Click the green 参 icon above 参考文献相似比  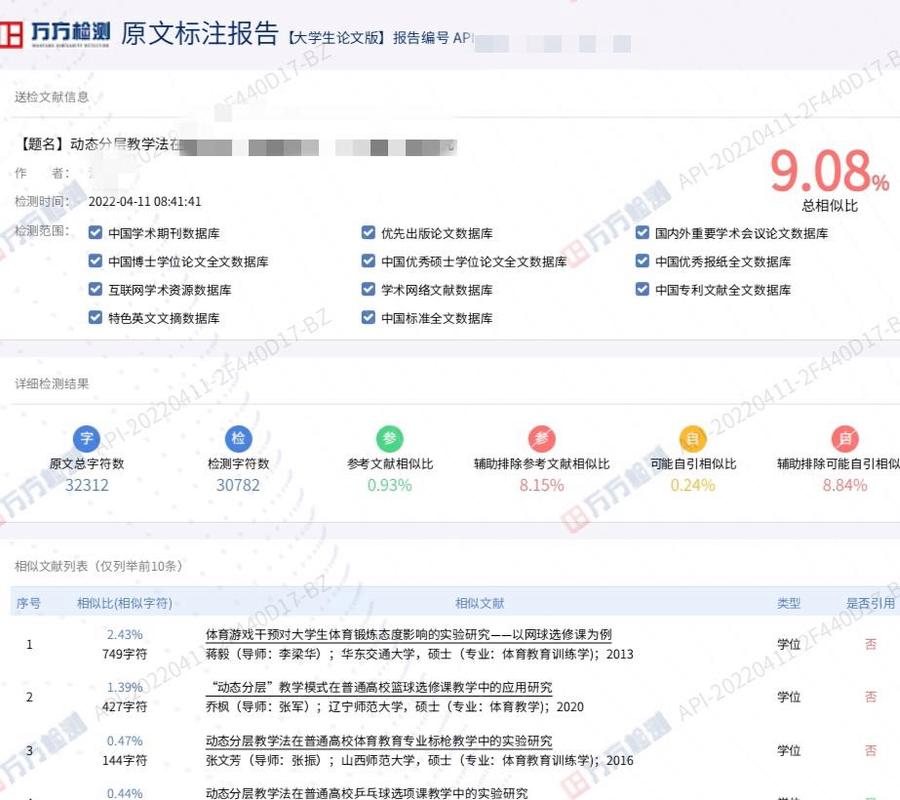[388, 438]
